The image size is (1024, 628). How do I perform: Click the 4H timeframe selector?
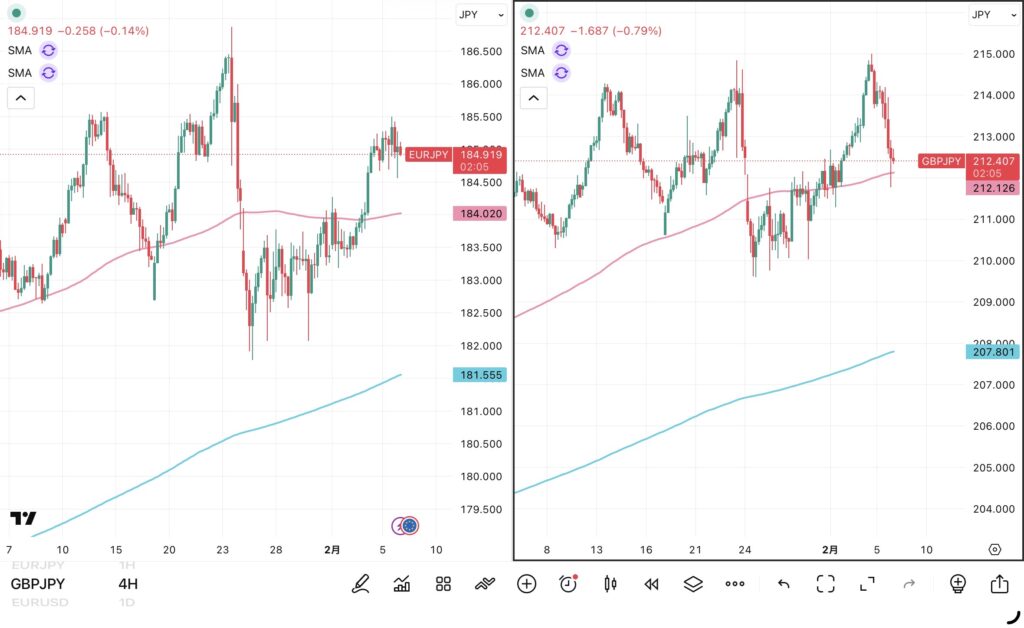click(128, 584)
